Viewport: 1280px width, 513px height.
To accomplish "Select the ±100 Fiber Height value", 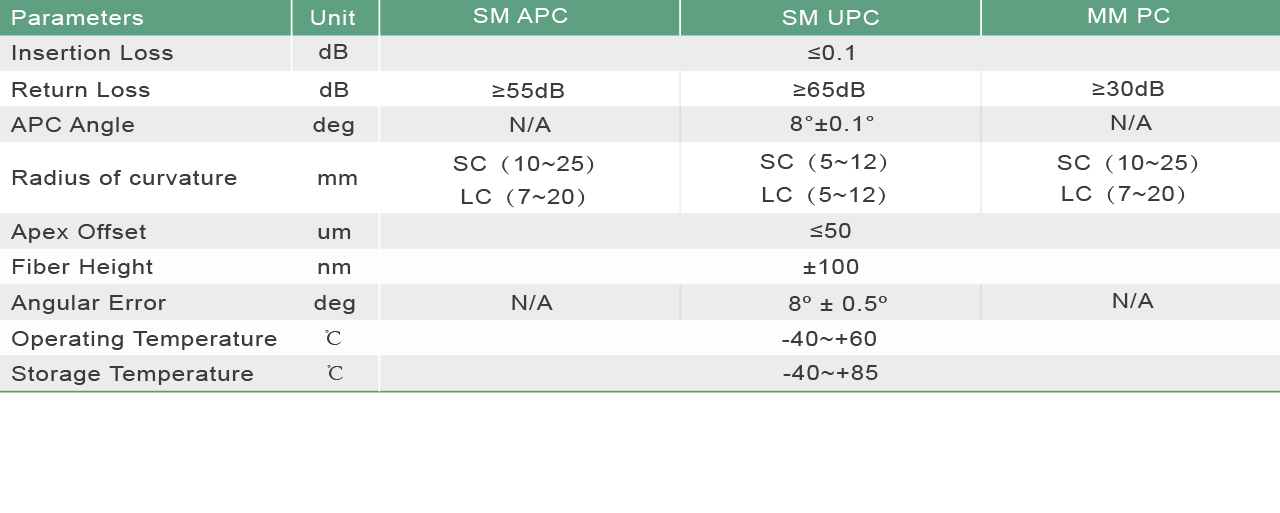I will click(831, 267).
